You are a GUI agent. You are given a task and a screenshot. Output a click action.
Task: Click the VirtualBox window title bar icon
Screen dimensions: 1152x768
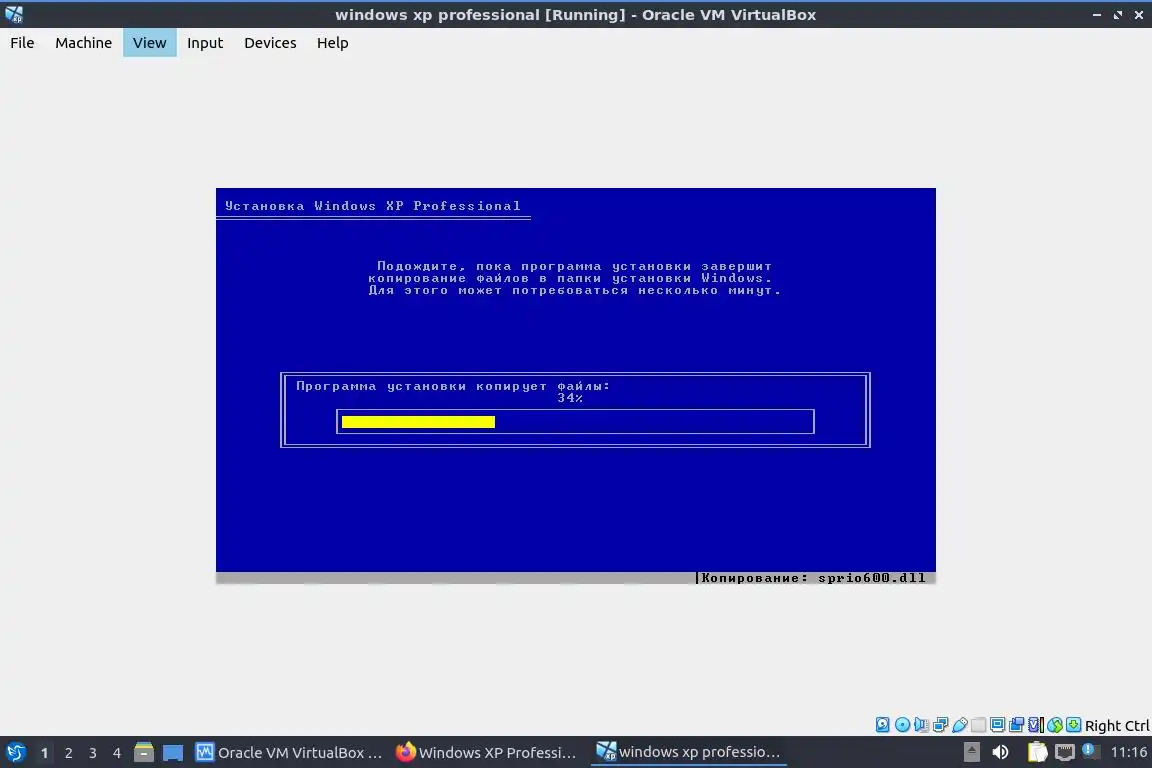(14, 14)
